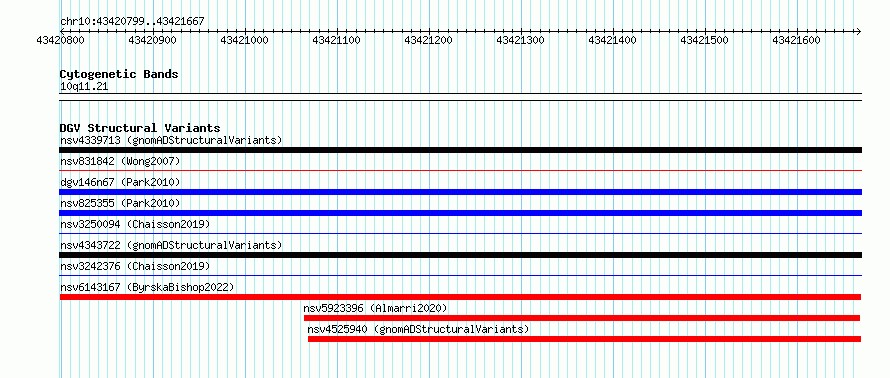Open the Cytogenetic Bands track title
This screenshot has height=378, width=890.
point(119,74)
